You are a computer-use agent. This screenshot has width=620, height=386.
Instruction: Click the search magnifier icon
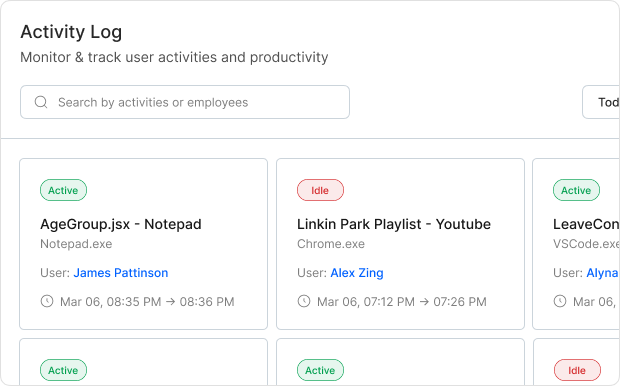[x=41, y=102]
